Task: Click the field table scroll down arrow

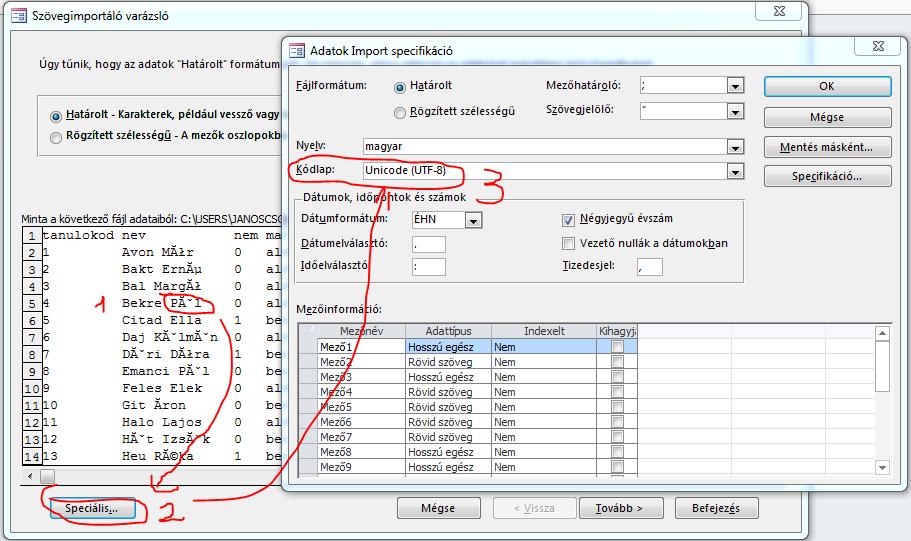Action: tap(883, 467)
